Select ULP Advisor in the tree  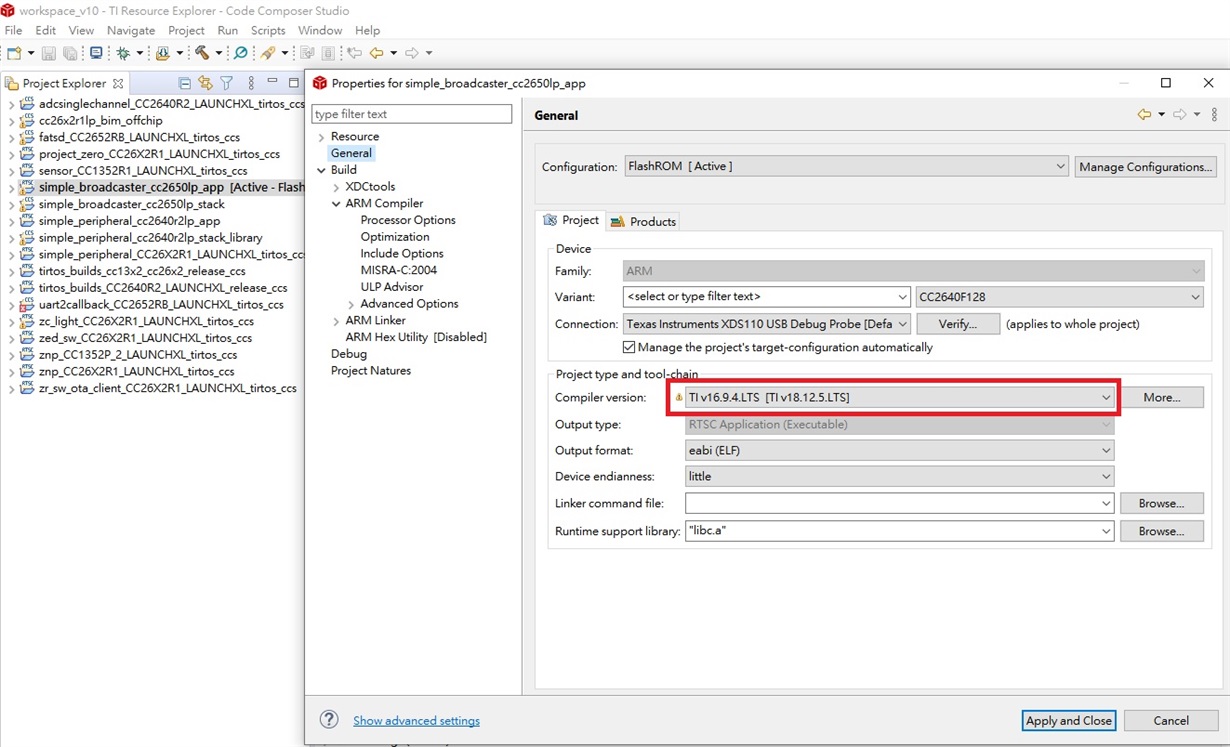(x=392, y=287)
